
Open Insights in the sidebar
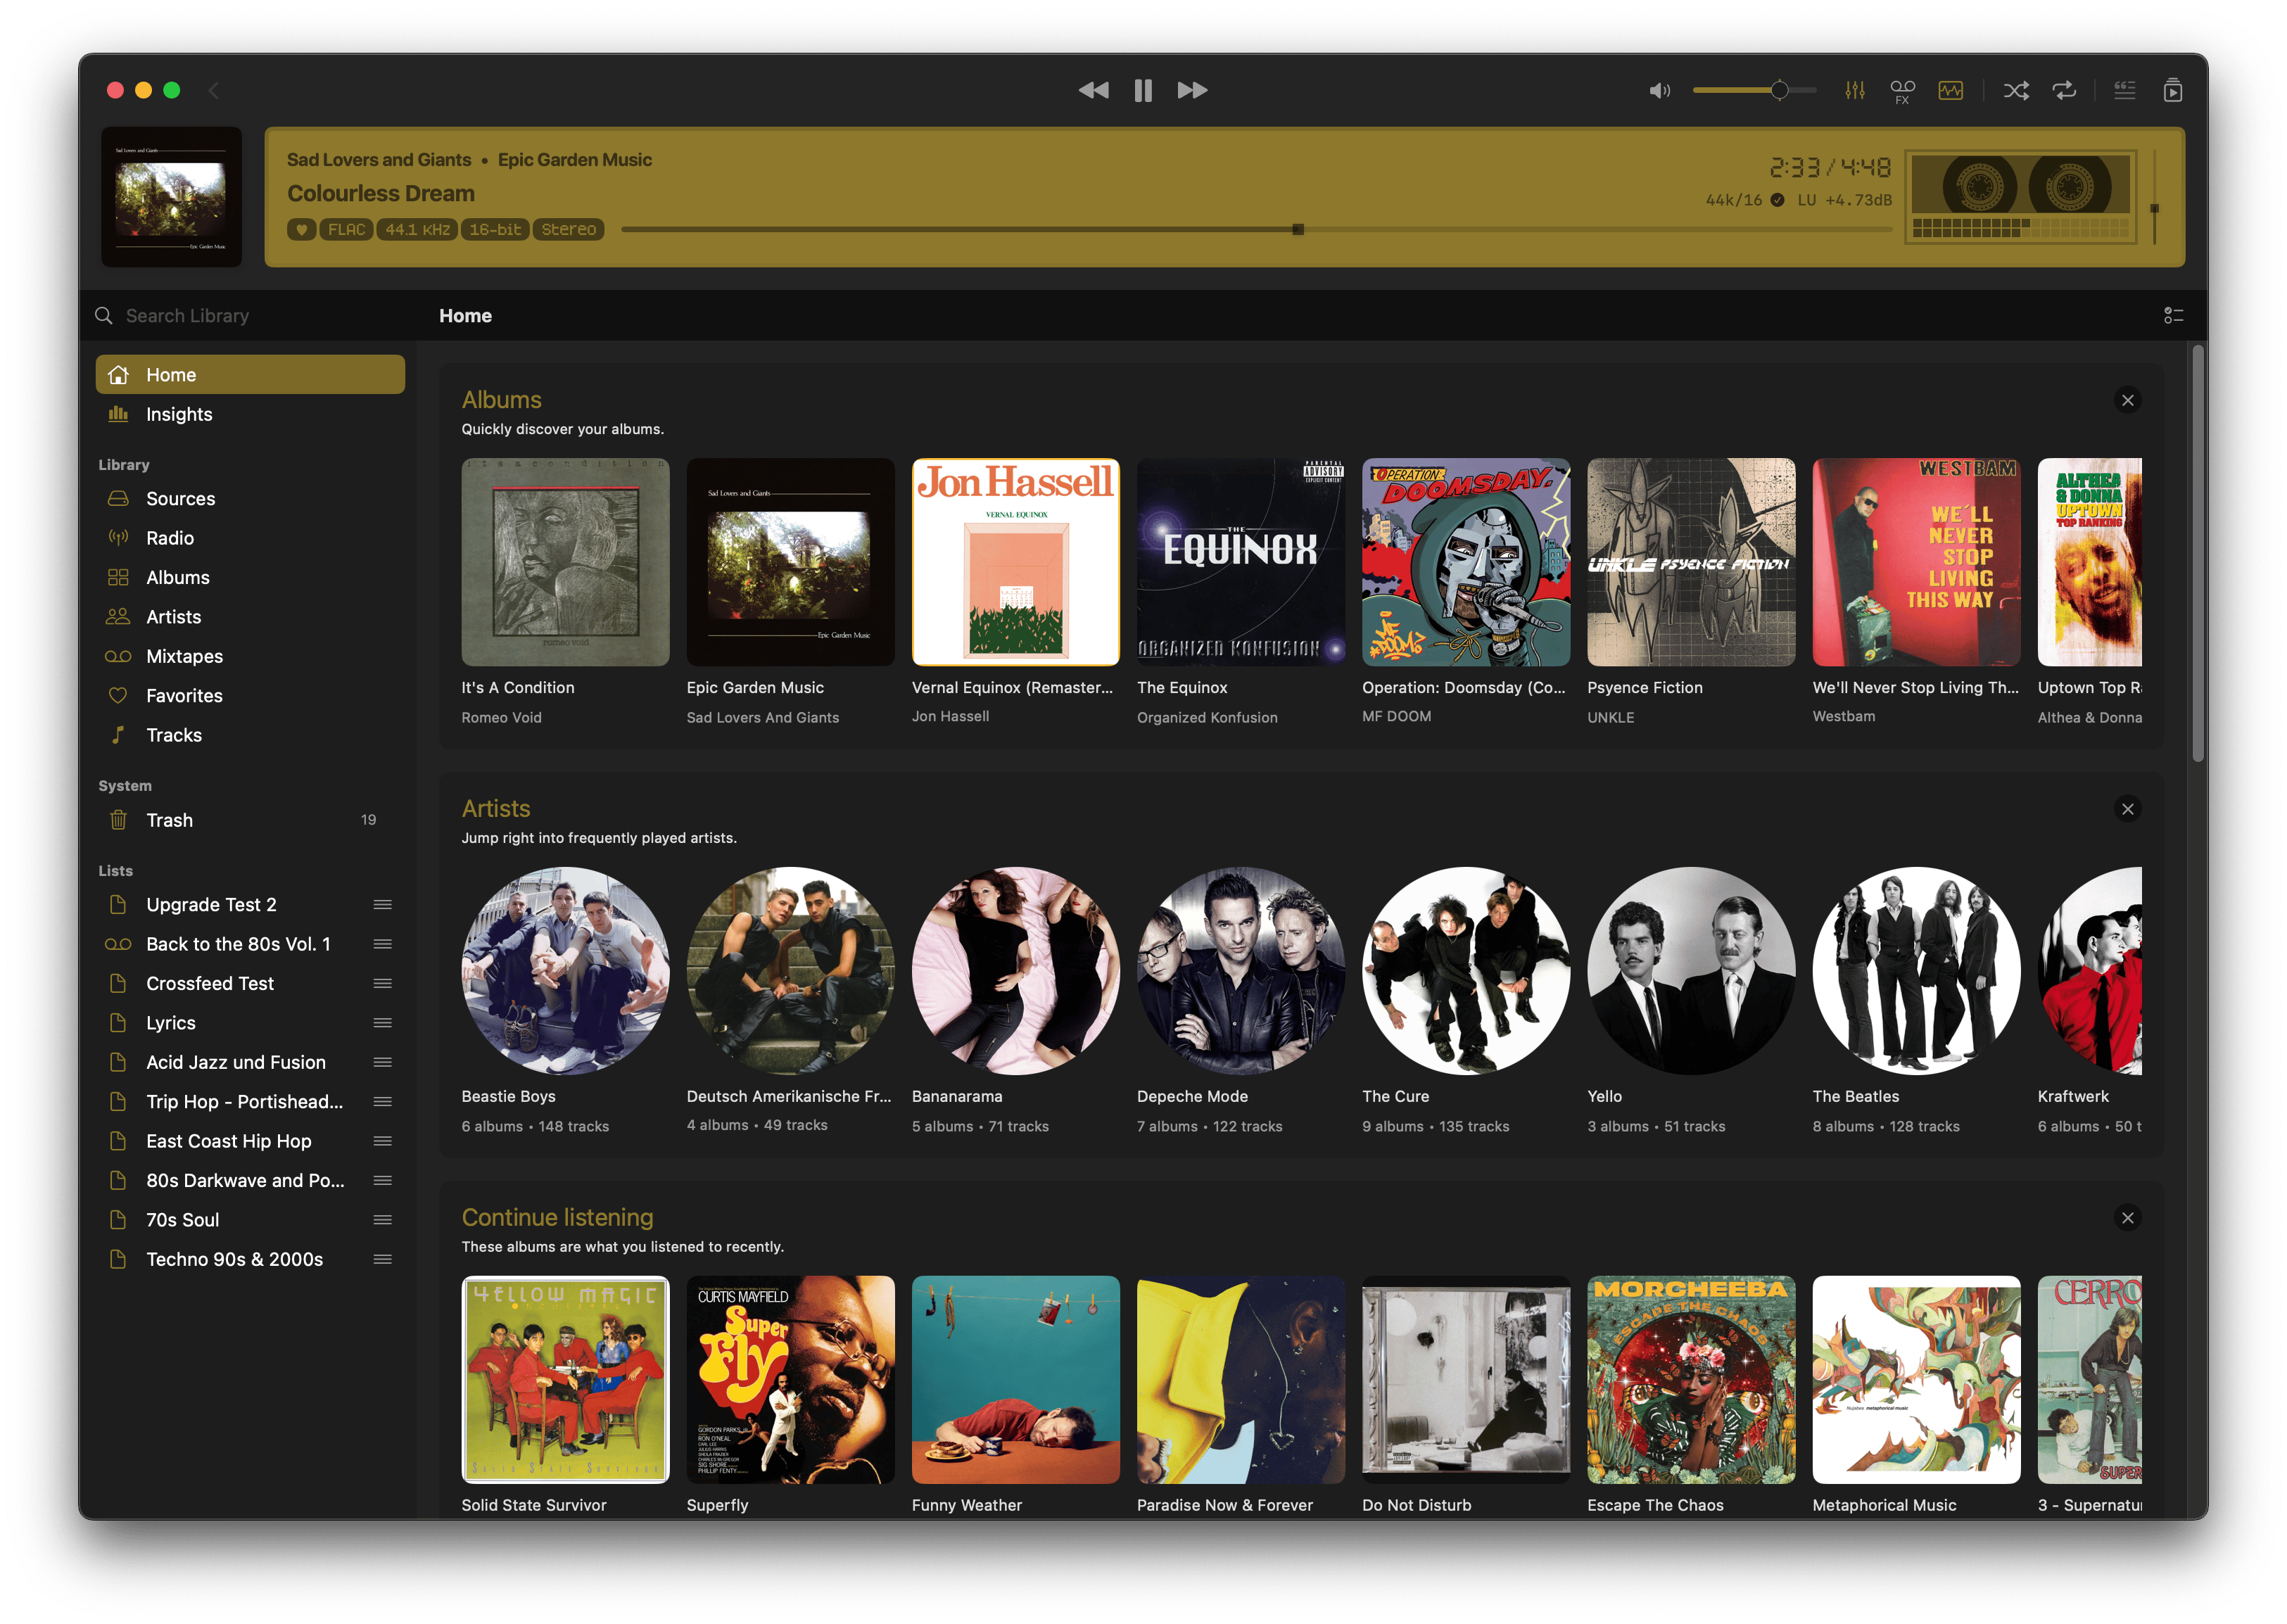click(179, 414)
